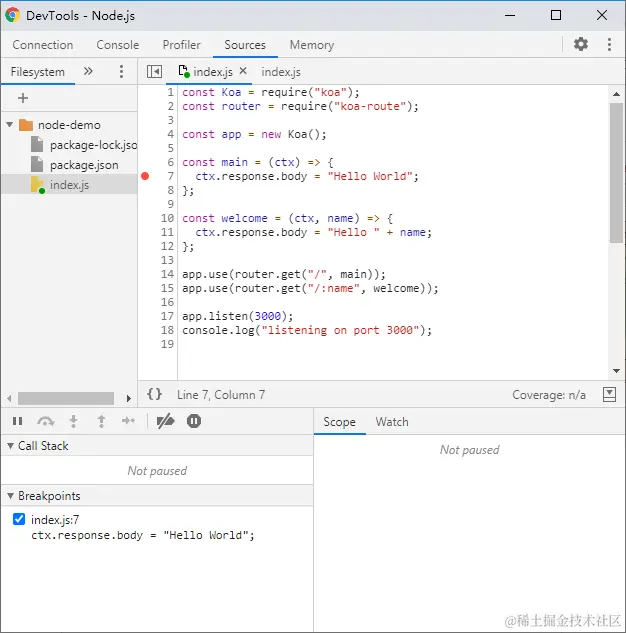The image size is (626, 633).
Task: Show the Watch pane tab
Action: (392, 422)
